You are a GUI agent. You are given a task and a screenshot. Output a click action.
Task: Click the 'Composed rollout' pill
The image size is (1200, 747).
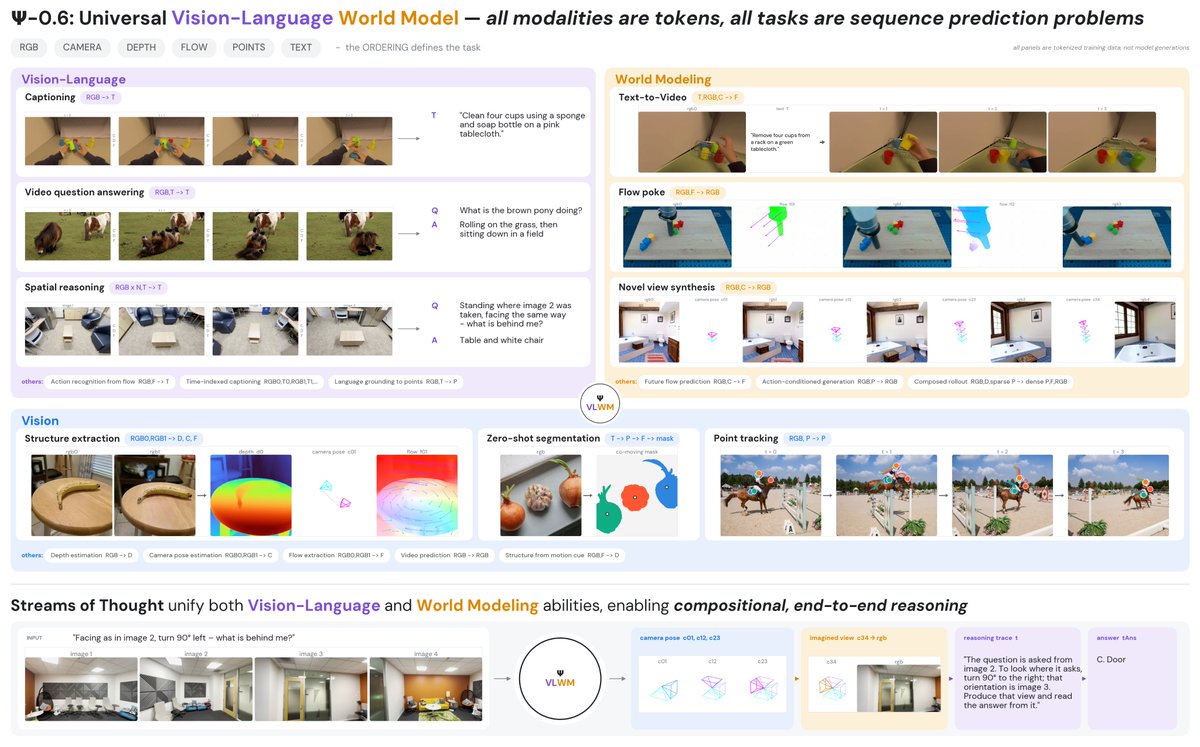(x=990, y=381)
